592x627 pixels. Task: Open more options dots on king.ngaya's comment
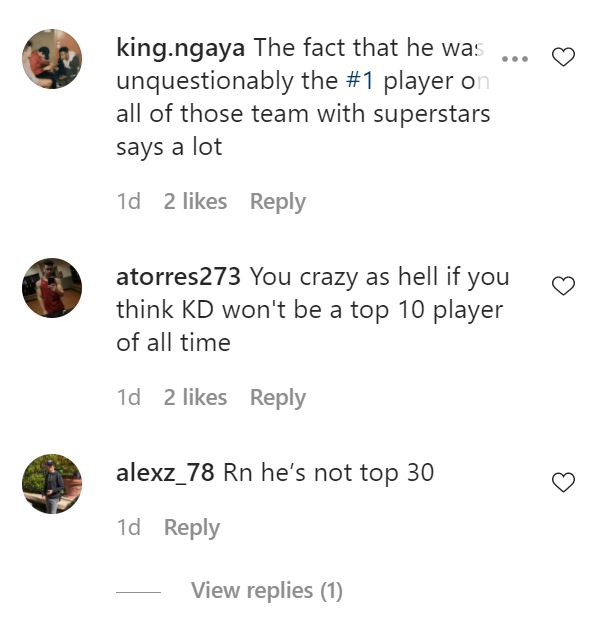pyautogui.click(x=515, y=59)
